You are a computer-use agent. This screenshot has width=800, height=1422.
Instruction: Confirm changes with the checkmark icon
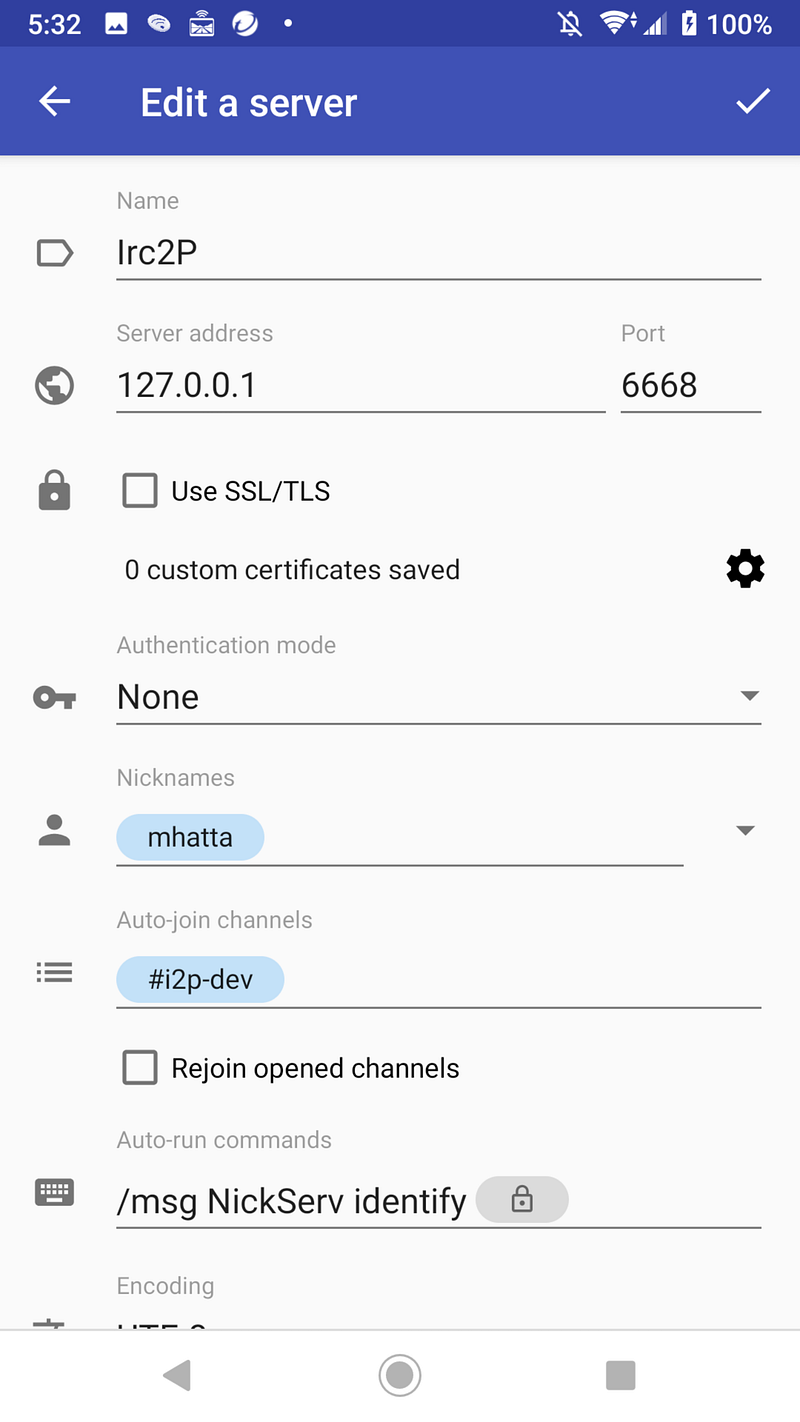pyautogui.click(x=752, y=102)
